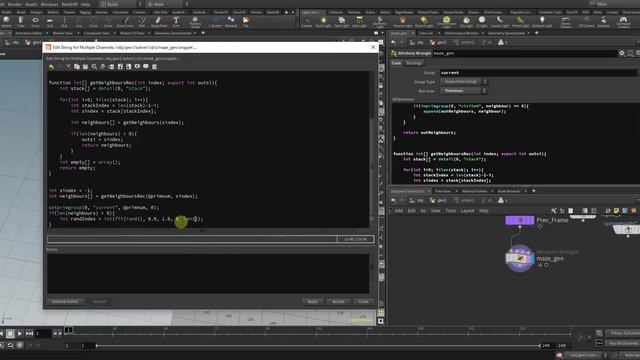Select the Prev_Frame node in network
Viewport: 640px width, 360px height.
click(x=520, y=220)
